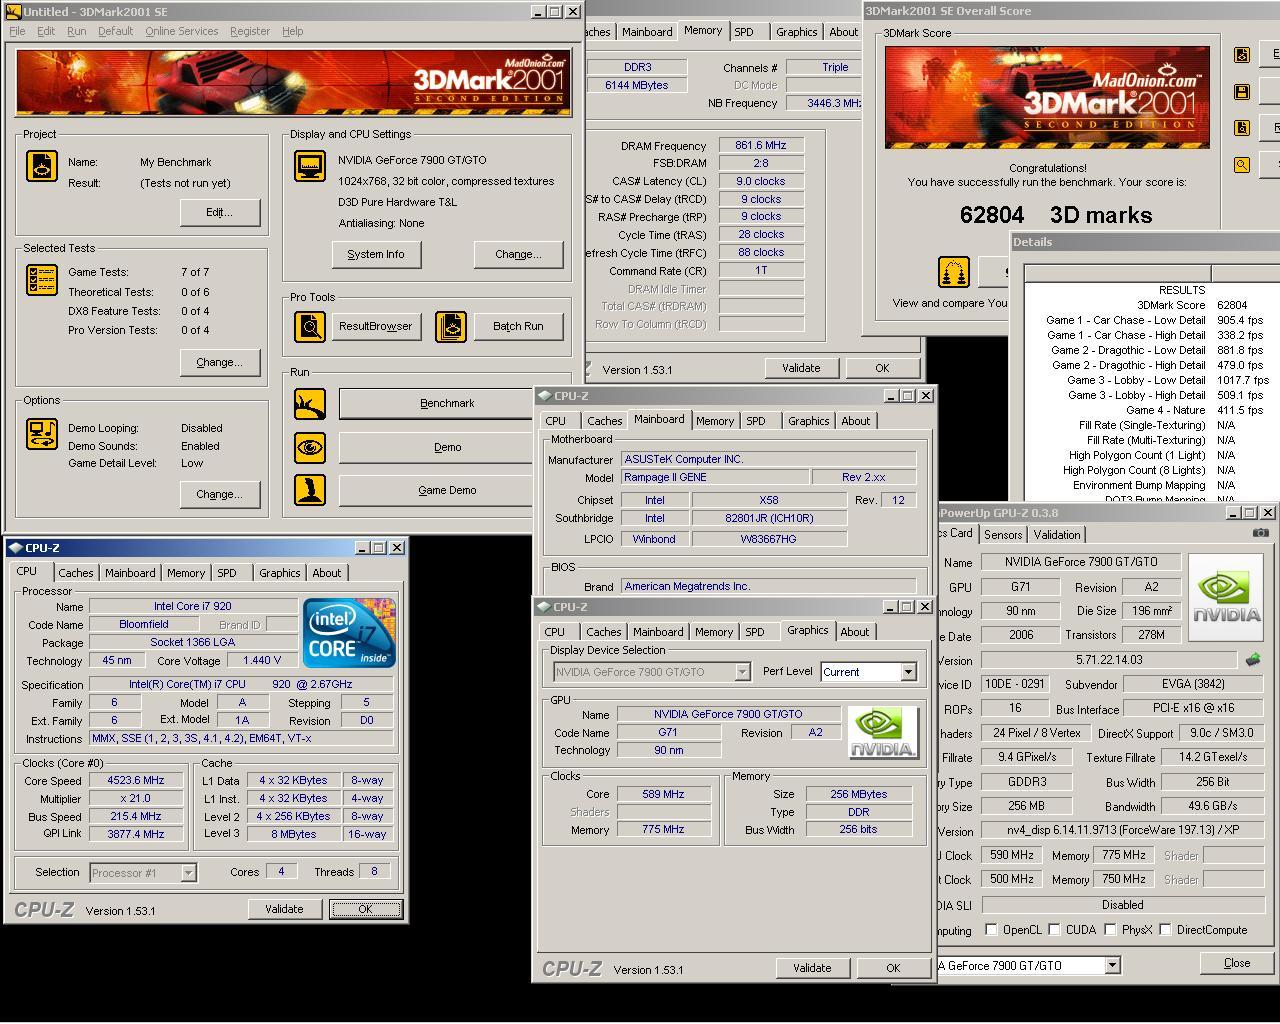Viewport: 1280px width, 1024px height.
Task: Click the Selected Tests checklist icon
Action: coord(42,280)
